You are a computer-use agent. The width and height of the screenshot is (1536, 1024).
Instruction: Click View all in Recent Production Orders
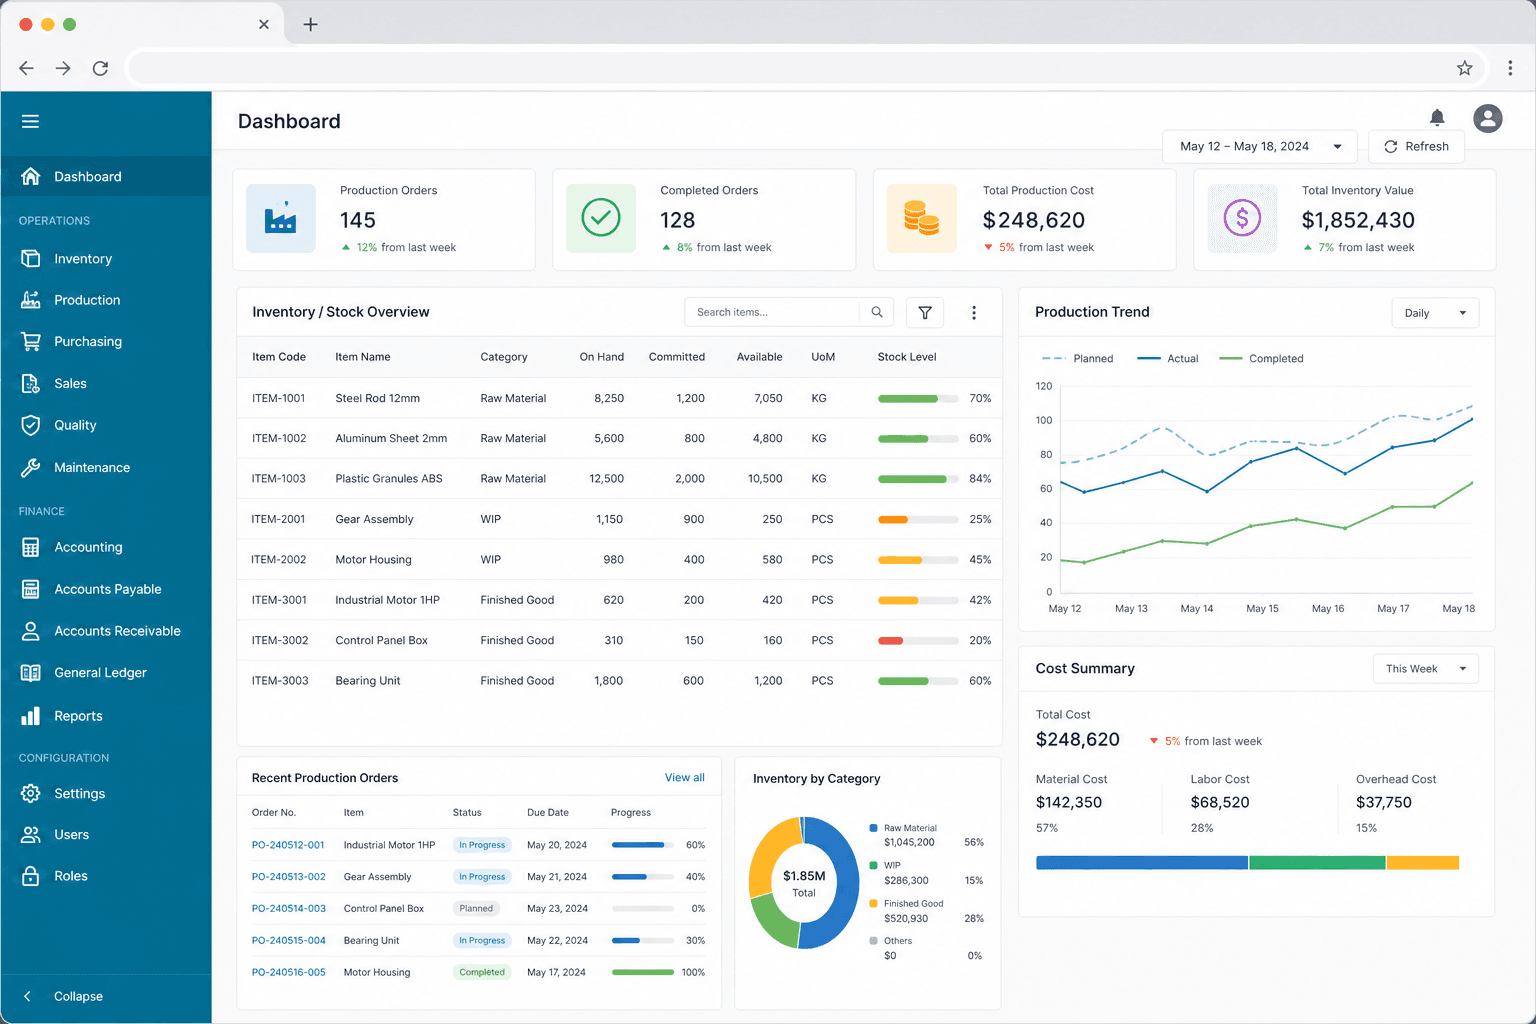click(x=685, y=778)
